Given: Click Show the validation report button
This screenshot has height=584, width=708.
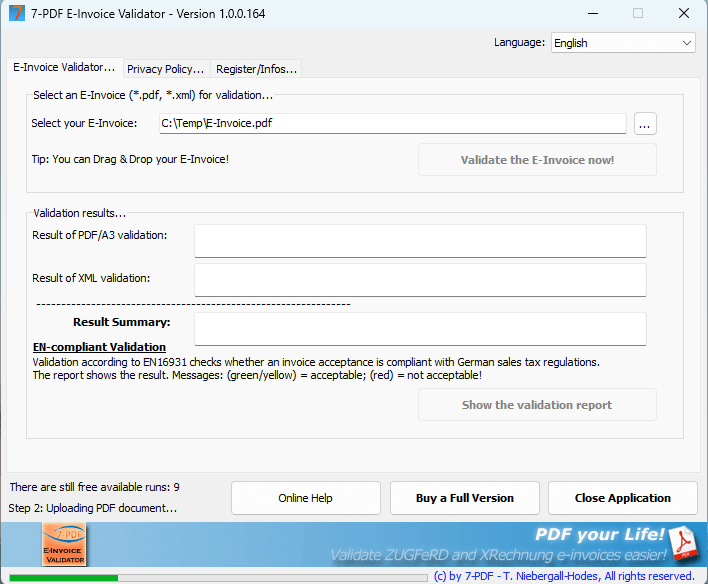Looking at the screenshot, I should click(537, 405).
